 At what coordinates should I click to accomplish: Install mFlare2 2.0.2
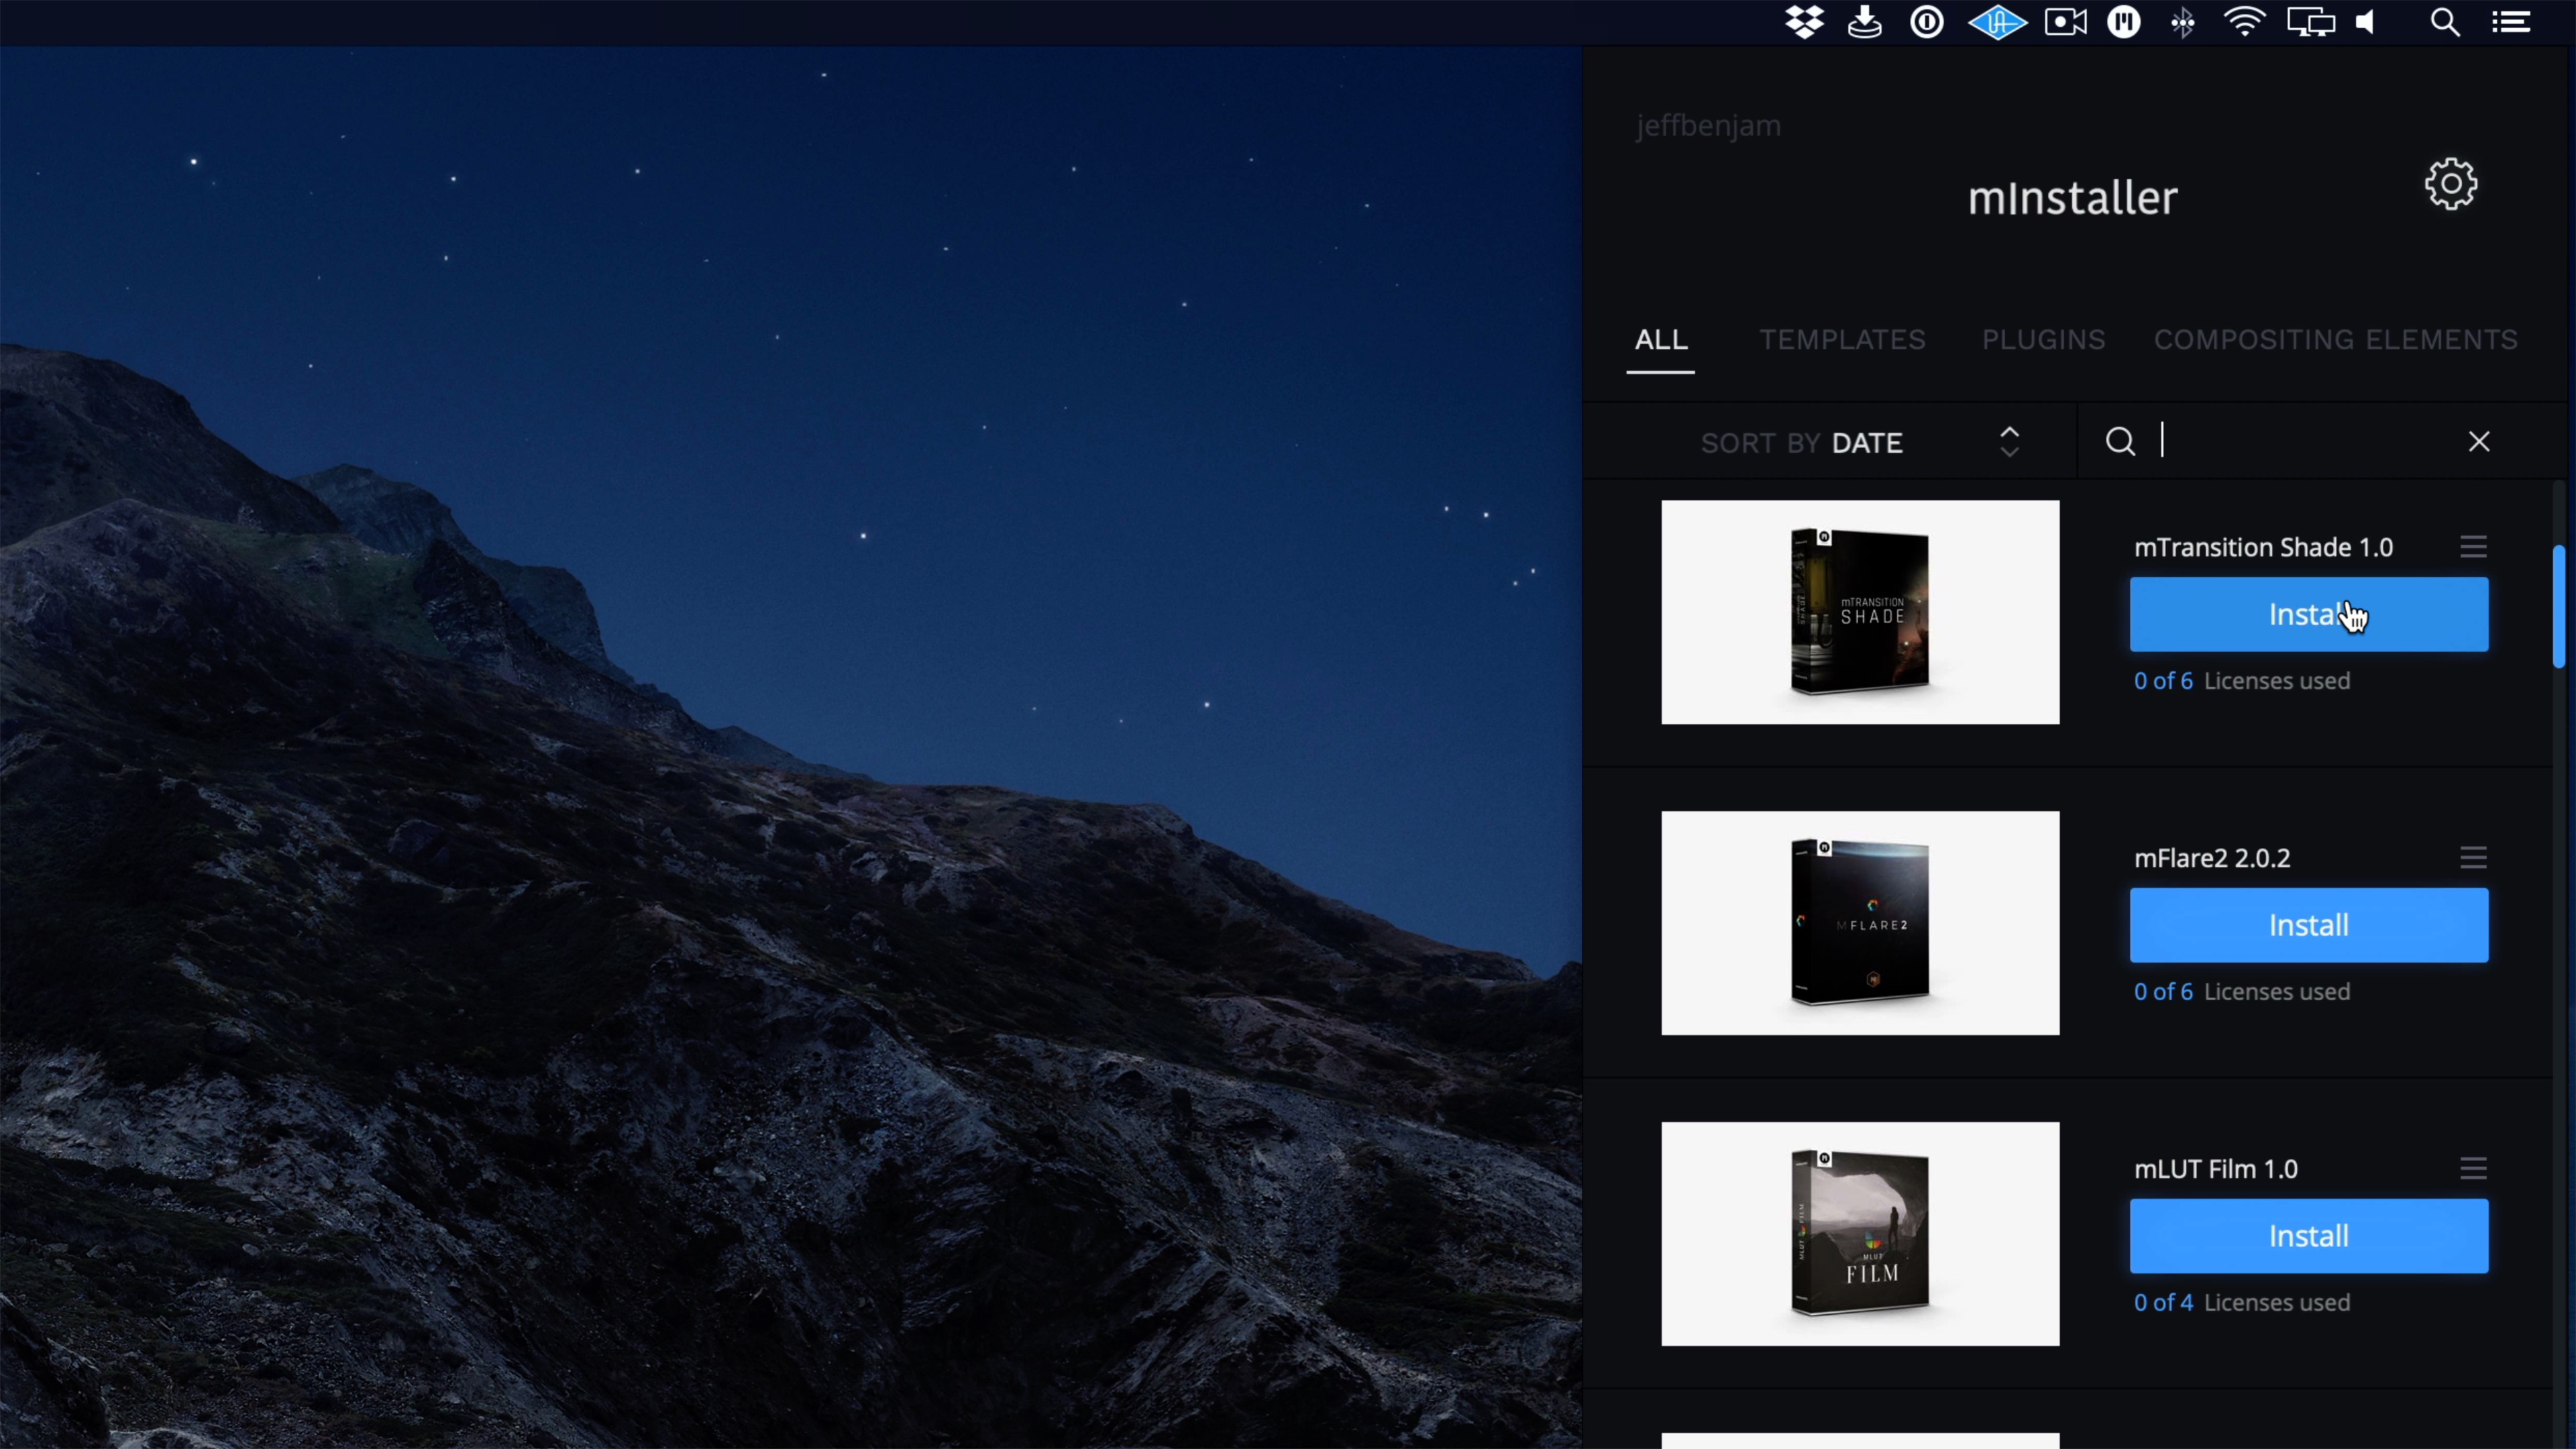(2308, 925)
